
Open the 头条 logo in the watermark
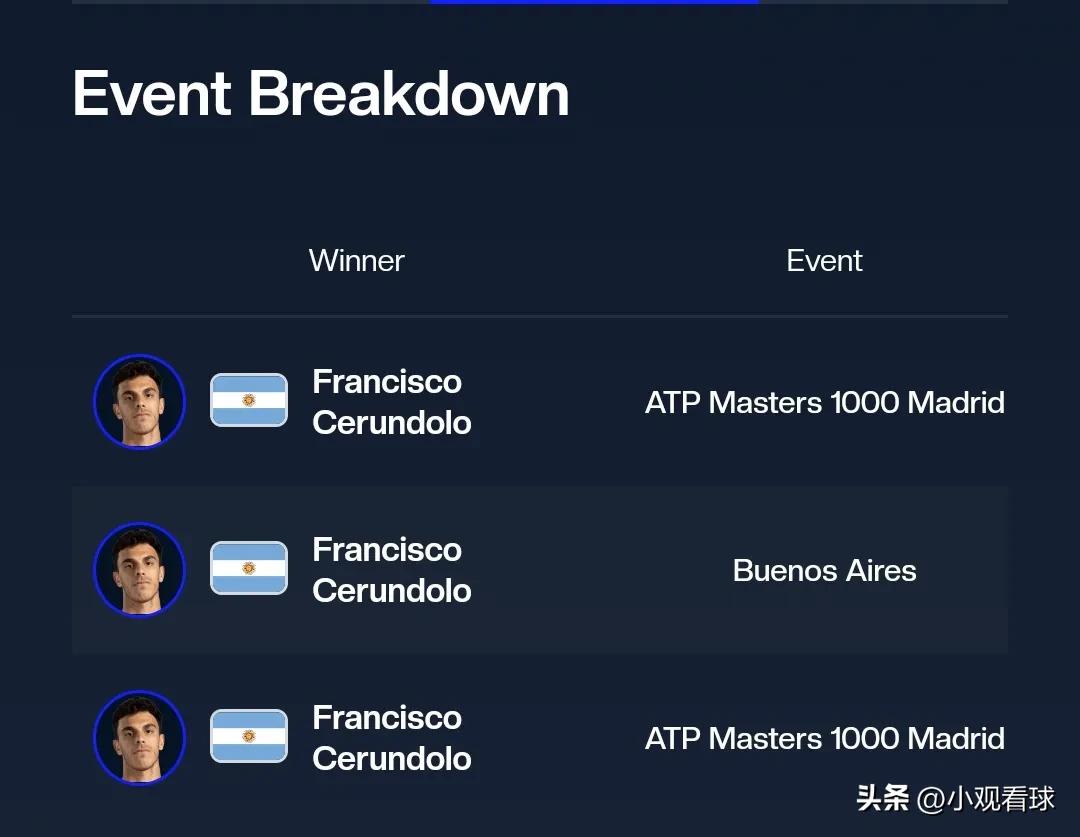click(x=883, y=798)
